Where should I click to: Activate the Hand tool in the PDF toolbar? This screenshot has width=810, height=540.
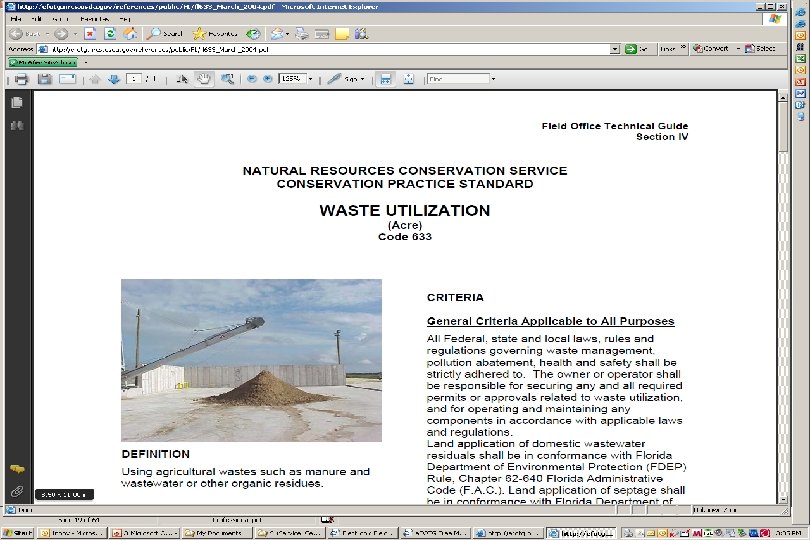pos(204,79)
